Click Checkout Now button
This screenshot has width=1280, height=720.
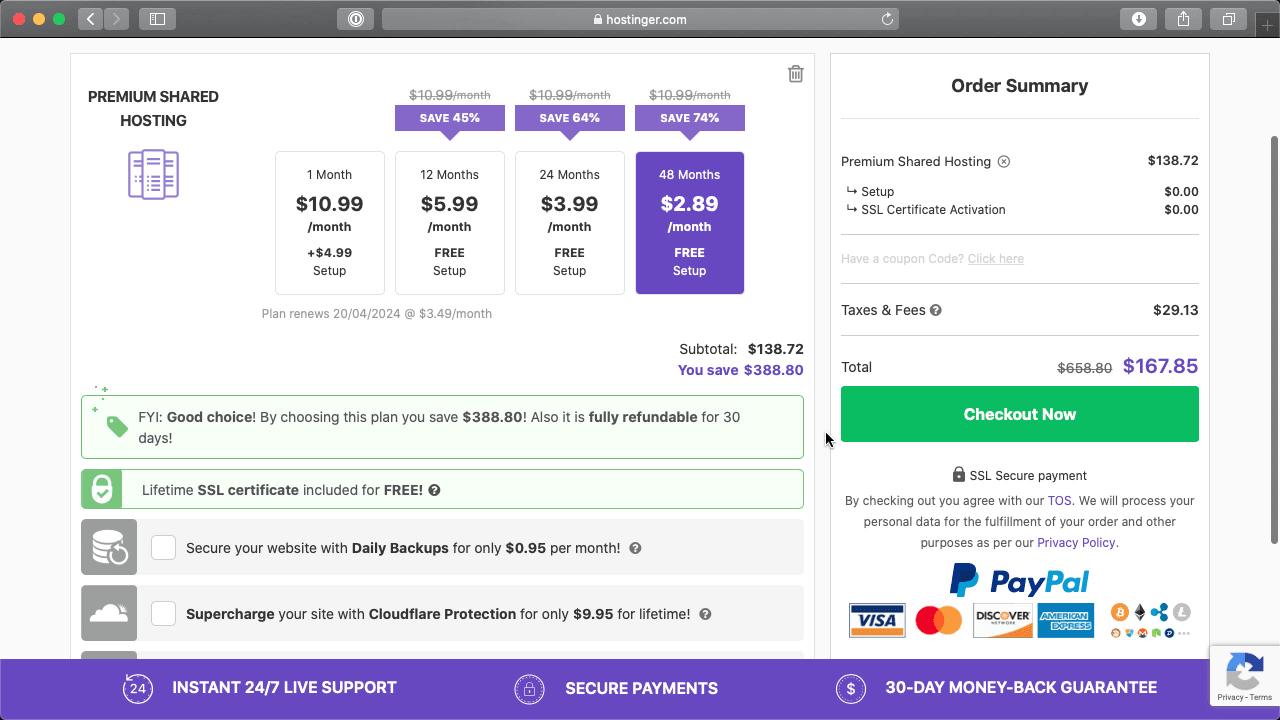click(x=1020, y=414)
